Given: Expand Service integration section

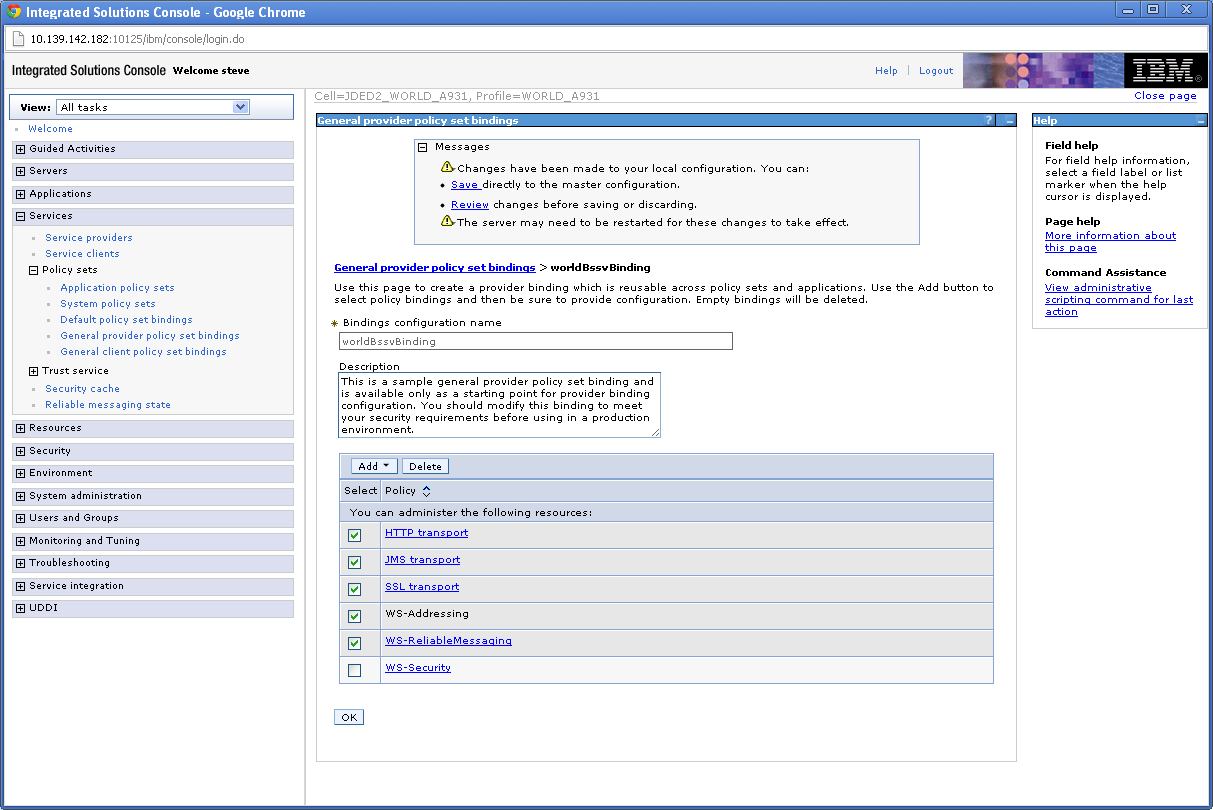Looking at the screenshot, I should pos(20,586).
